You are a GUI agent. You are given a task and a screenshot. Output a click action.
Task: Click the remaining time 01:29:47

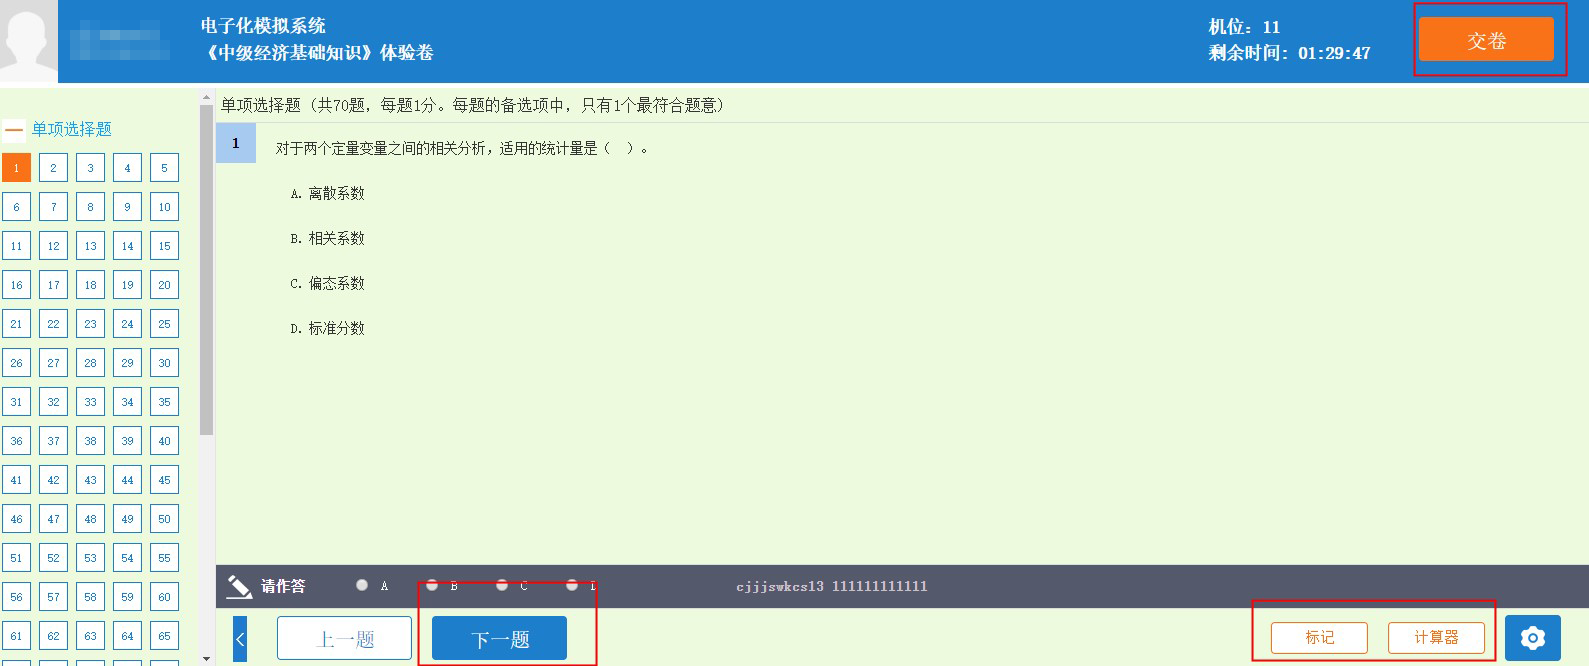point(1334,53)
